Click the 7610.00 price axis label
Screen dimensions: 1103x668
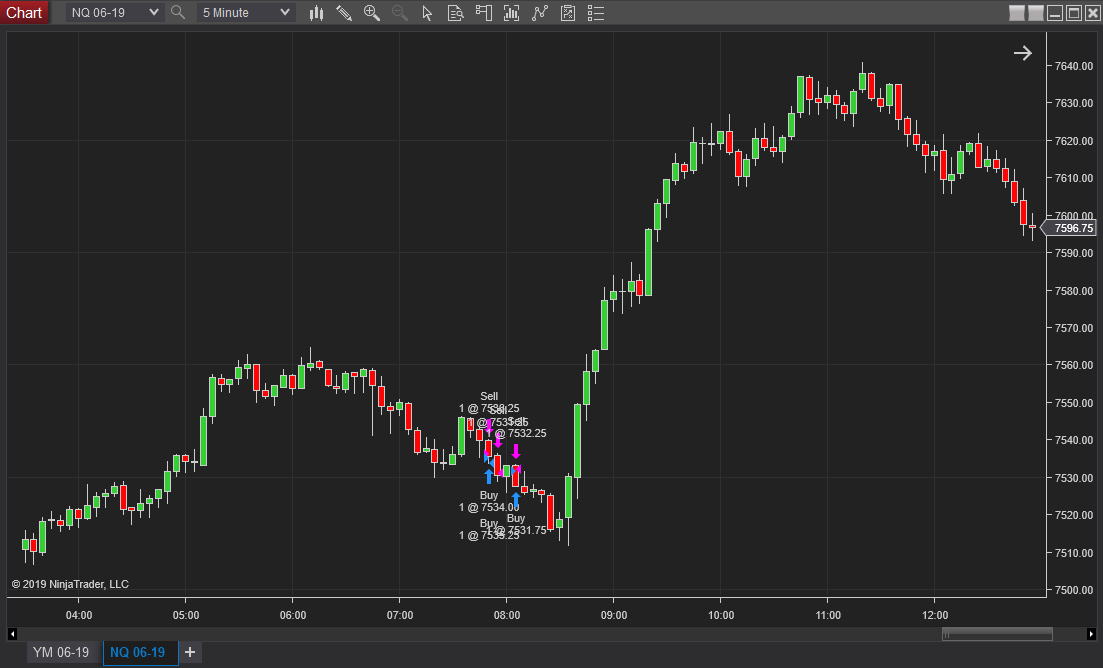click(x=1073, y=178)
